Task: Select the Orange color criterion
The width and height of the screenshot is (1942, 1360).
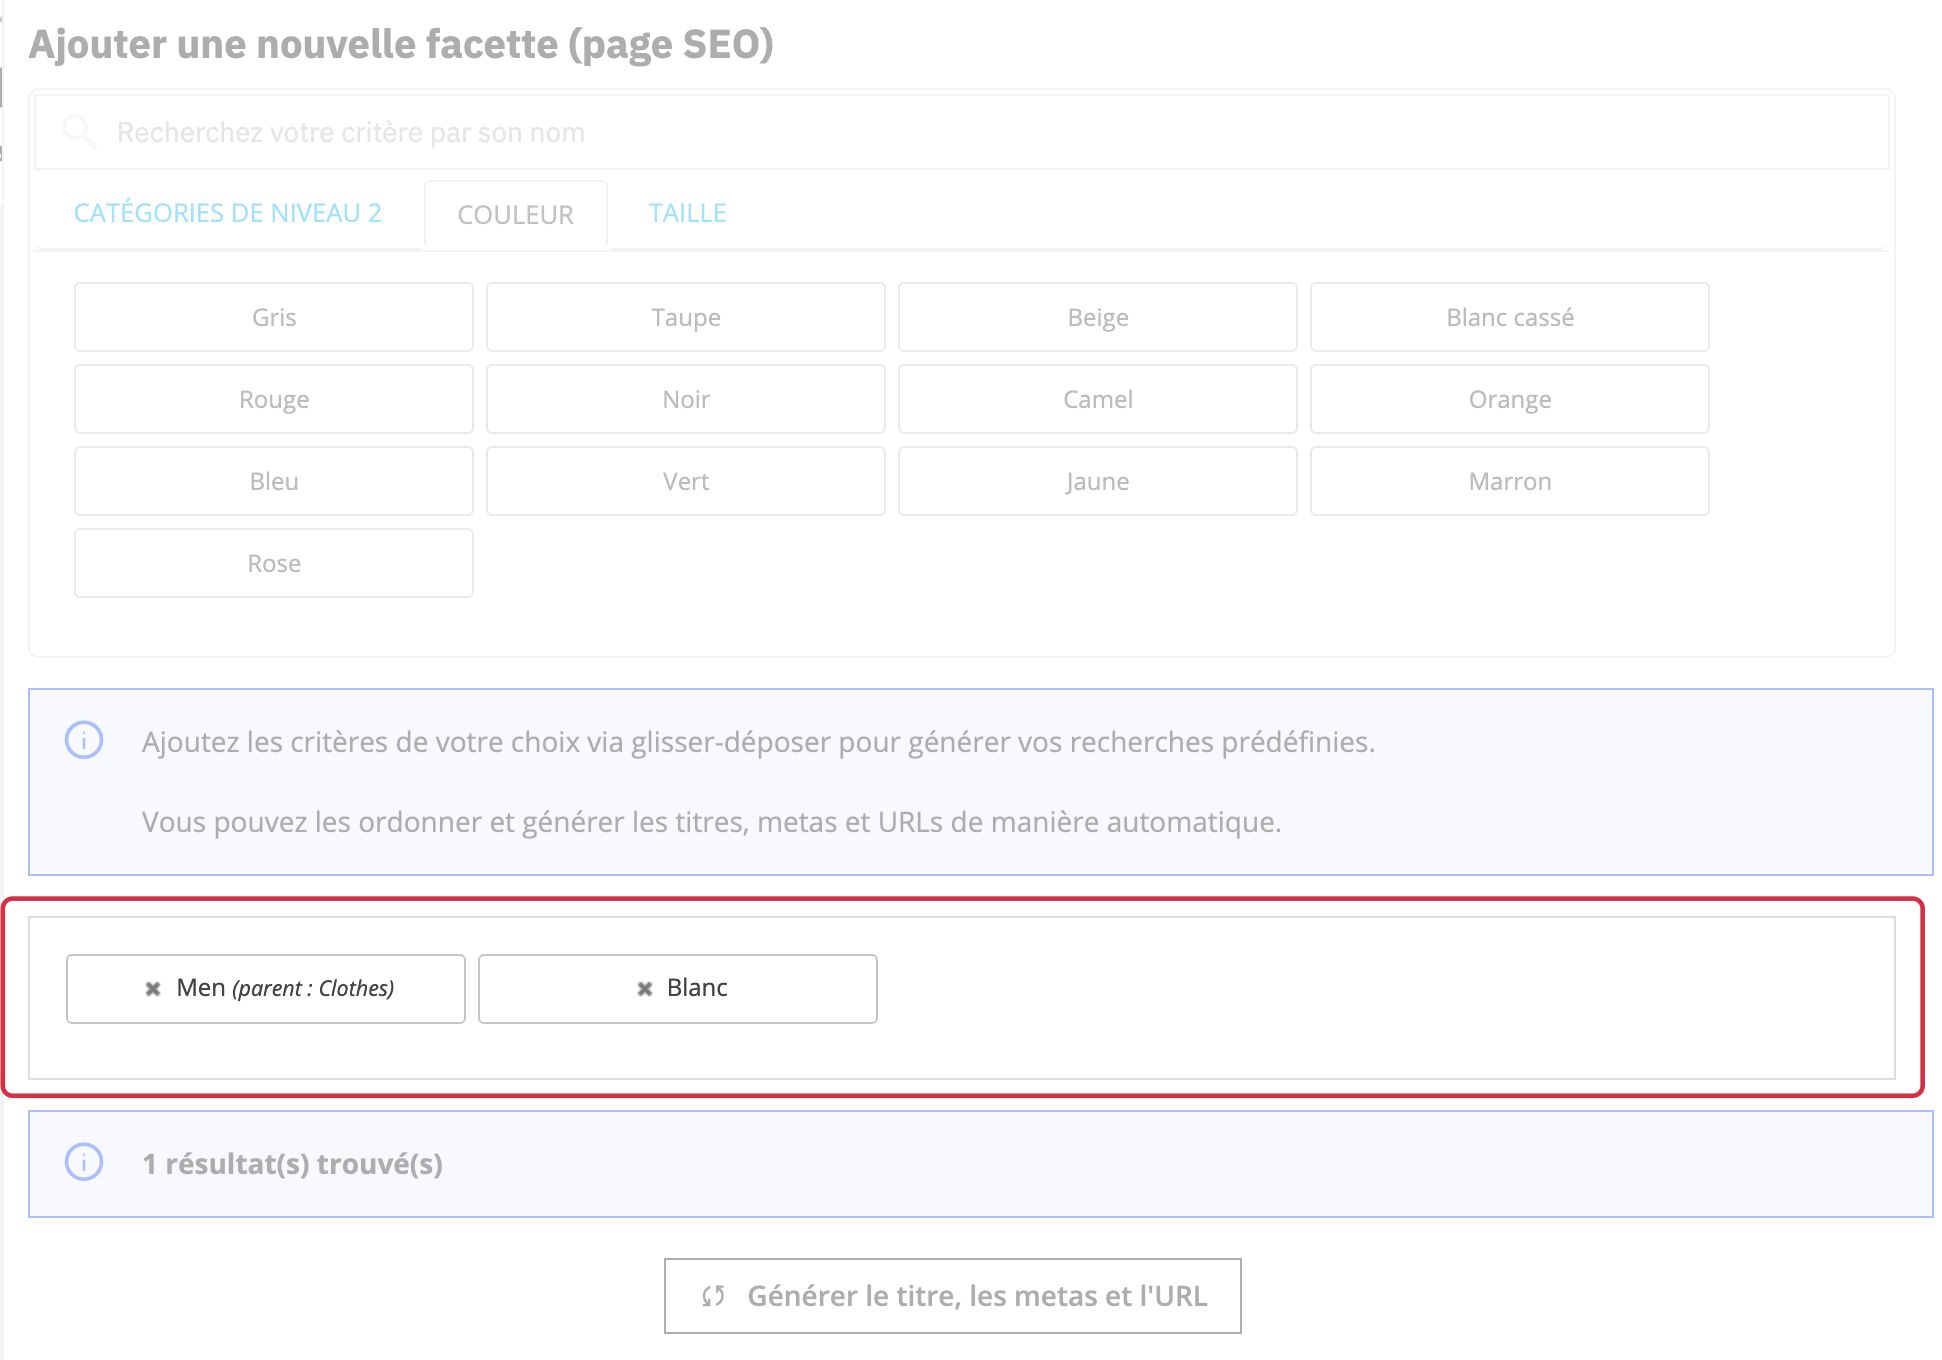Action: tap(1510, 399)
